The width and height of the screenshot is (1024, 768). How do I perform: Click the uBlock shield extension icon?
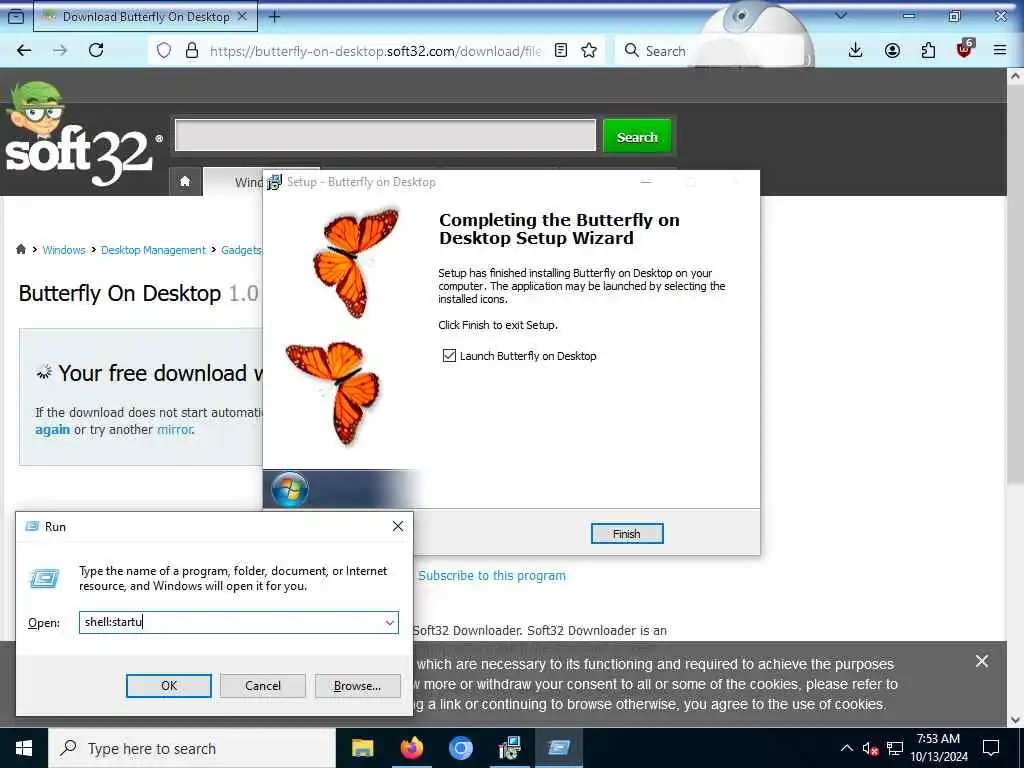(965, 49)
